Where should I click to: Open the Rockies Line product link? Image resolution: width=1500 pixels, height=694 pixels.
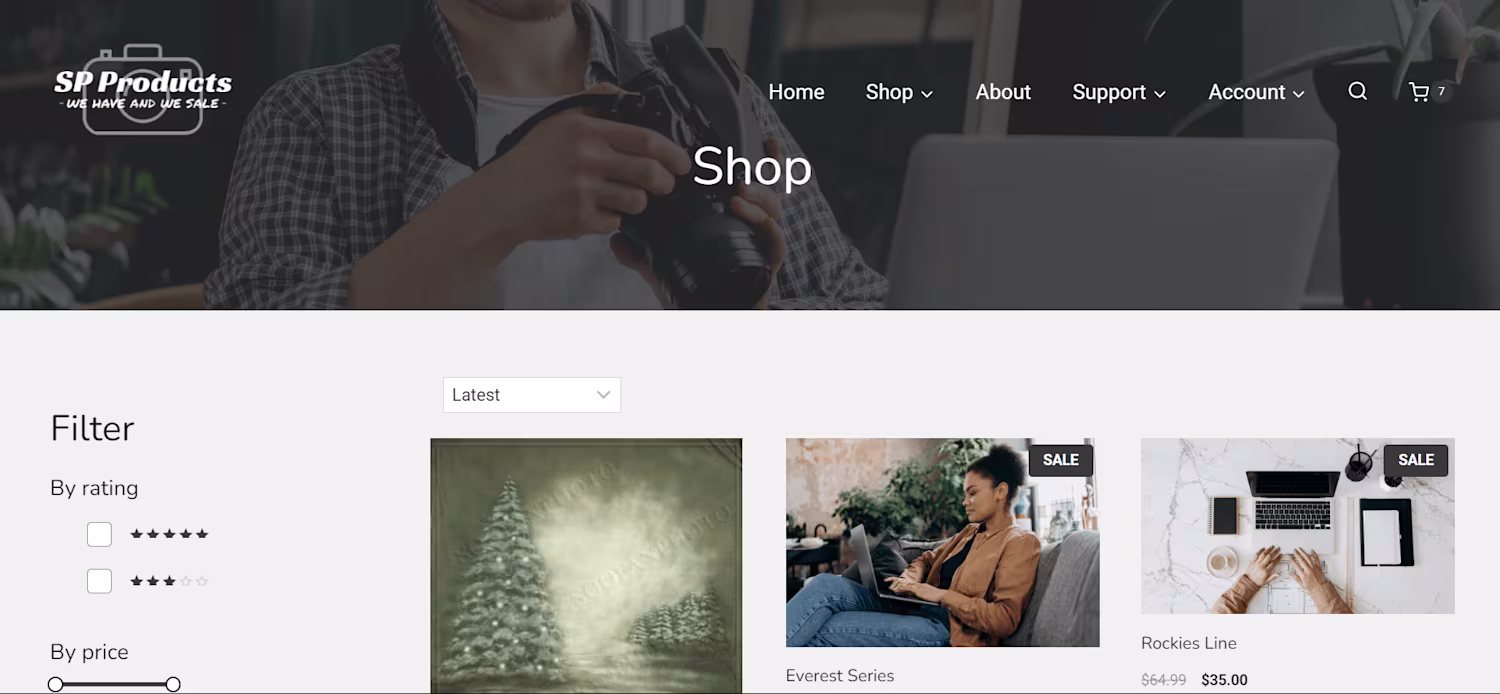1189,643
